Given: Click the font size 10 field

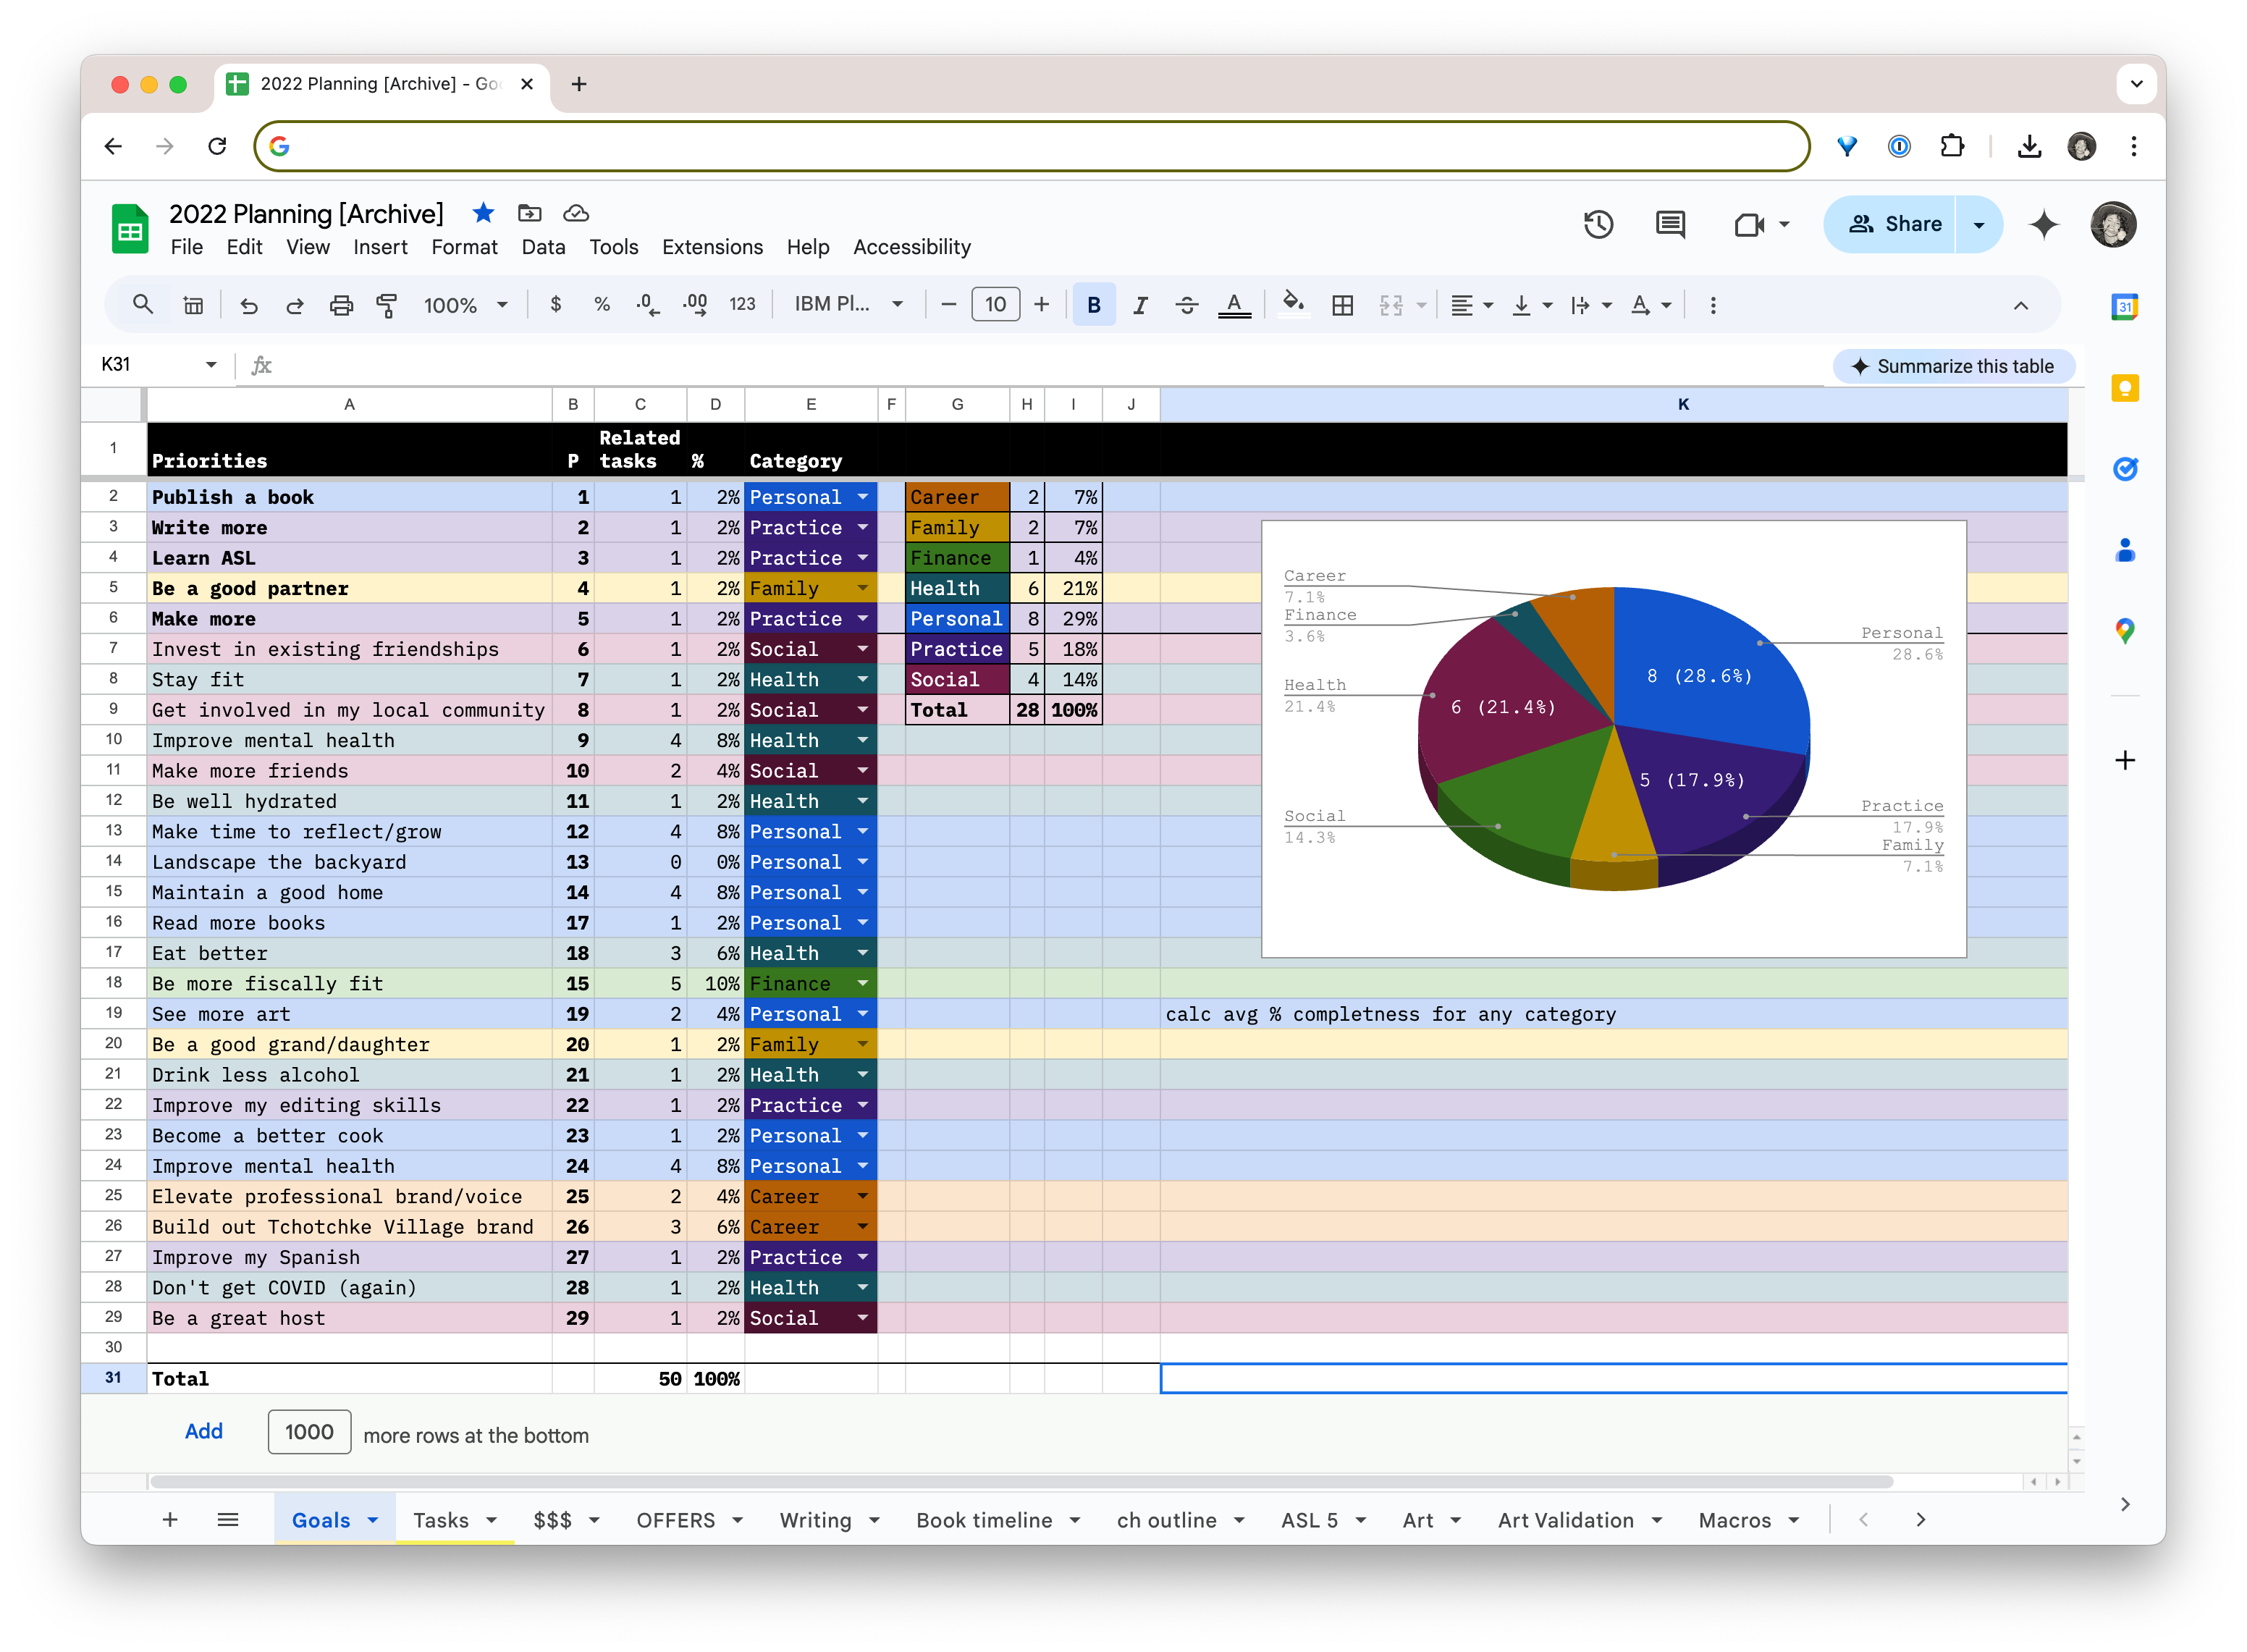Looking at the screenshot, I should click(x=995, y=304).
